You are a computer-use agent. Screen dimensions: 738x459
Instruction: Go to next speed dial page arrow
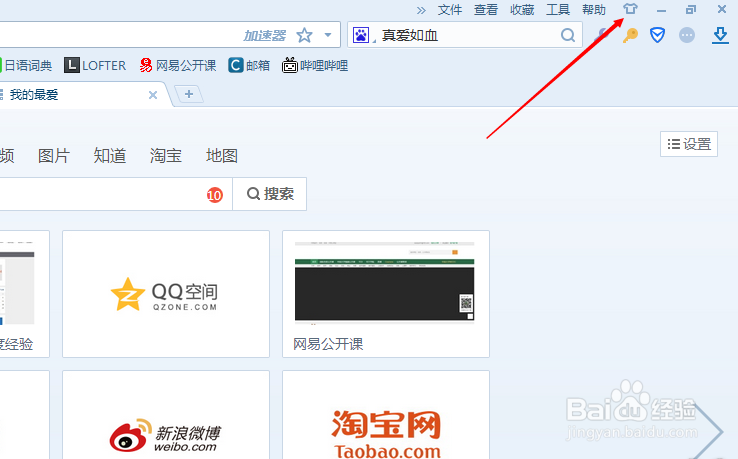point(708,430)
